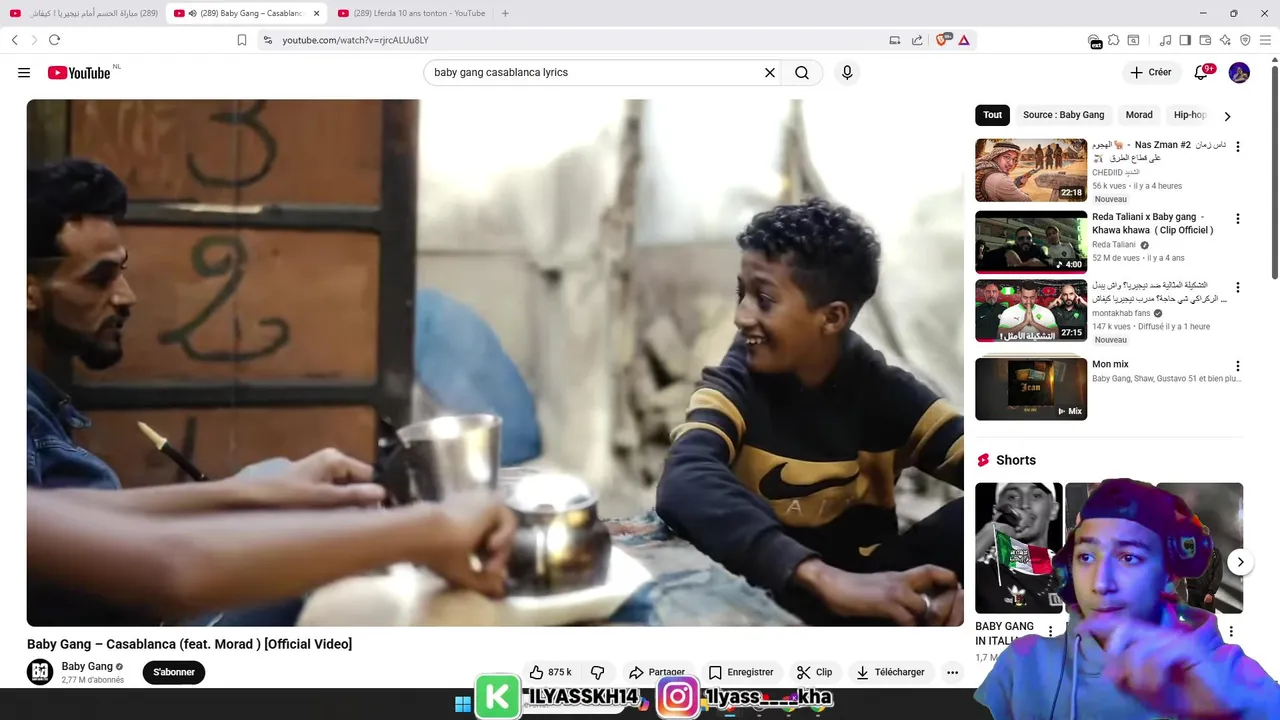Open the Baby Gang channel name link

point(87,666)
